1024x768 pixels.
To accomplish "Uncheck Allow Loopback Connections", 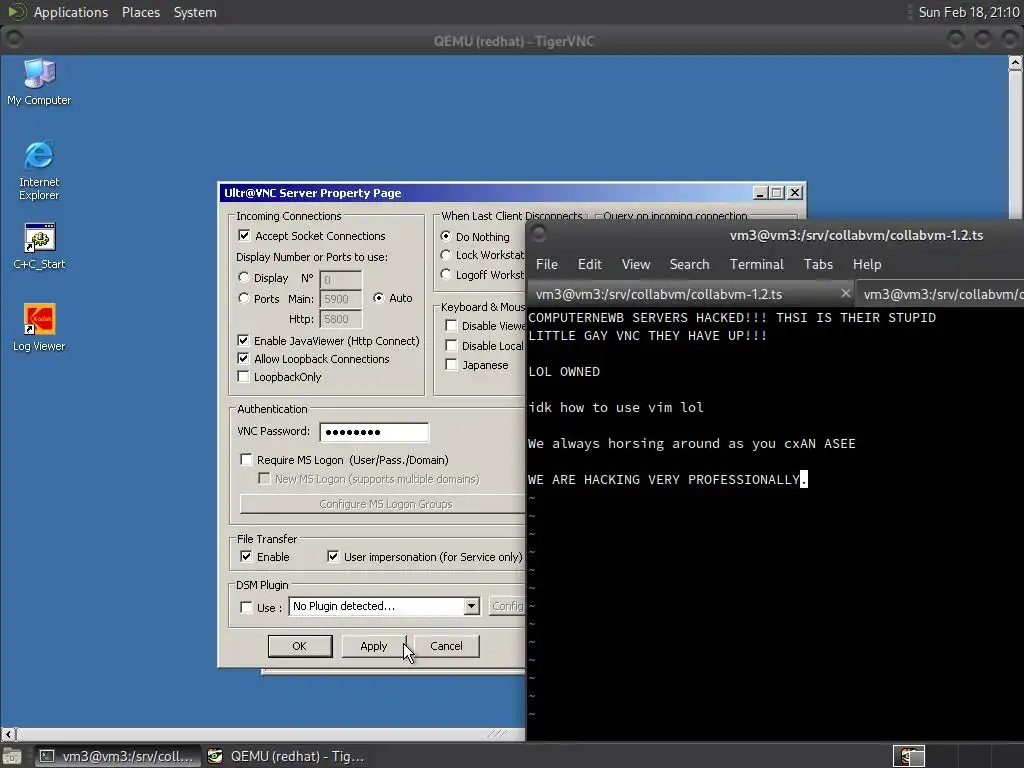I will point(243,359).
